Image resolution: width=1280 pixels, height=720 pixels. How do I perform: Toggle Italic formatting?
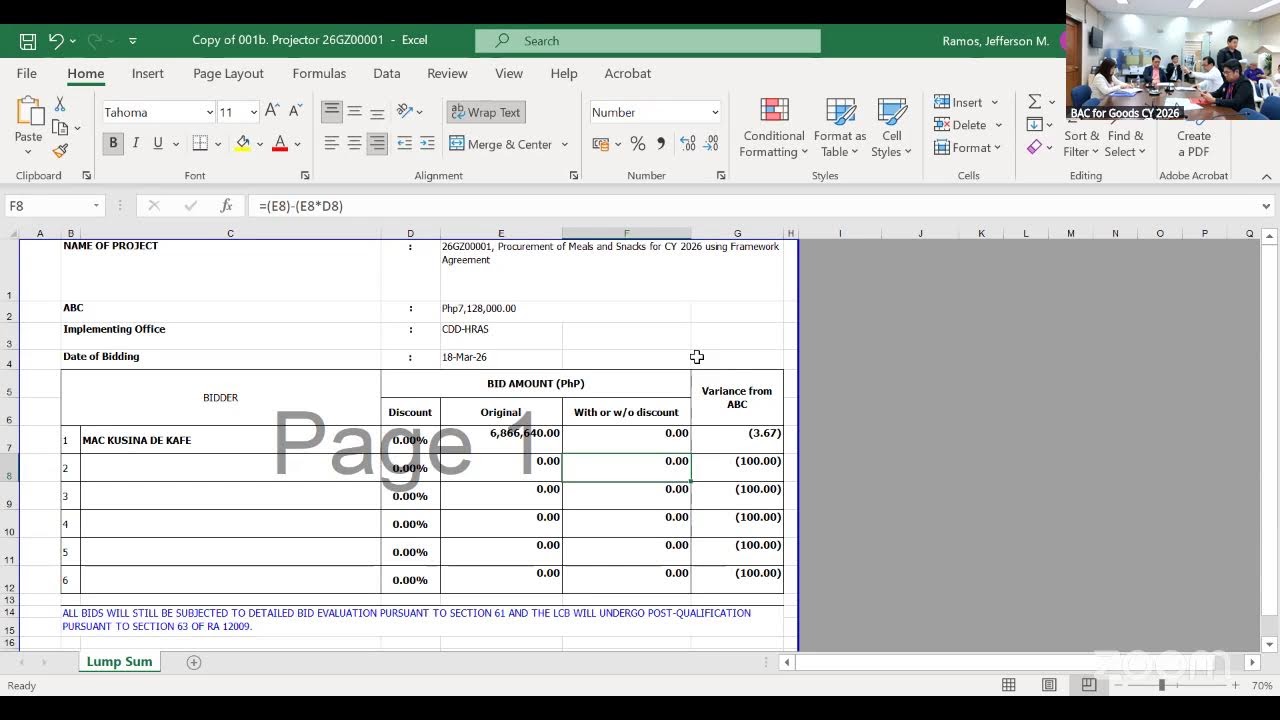pyautogui.click(x=135, y=144)
